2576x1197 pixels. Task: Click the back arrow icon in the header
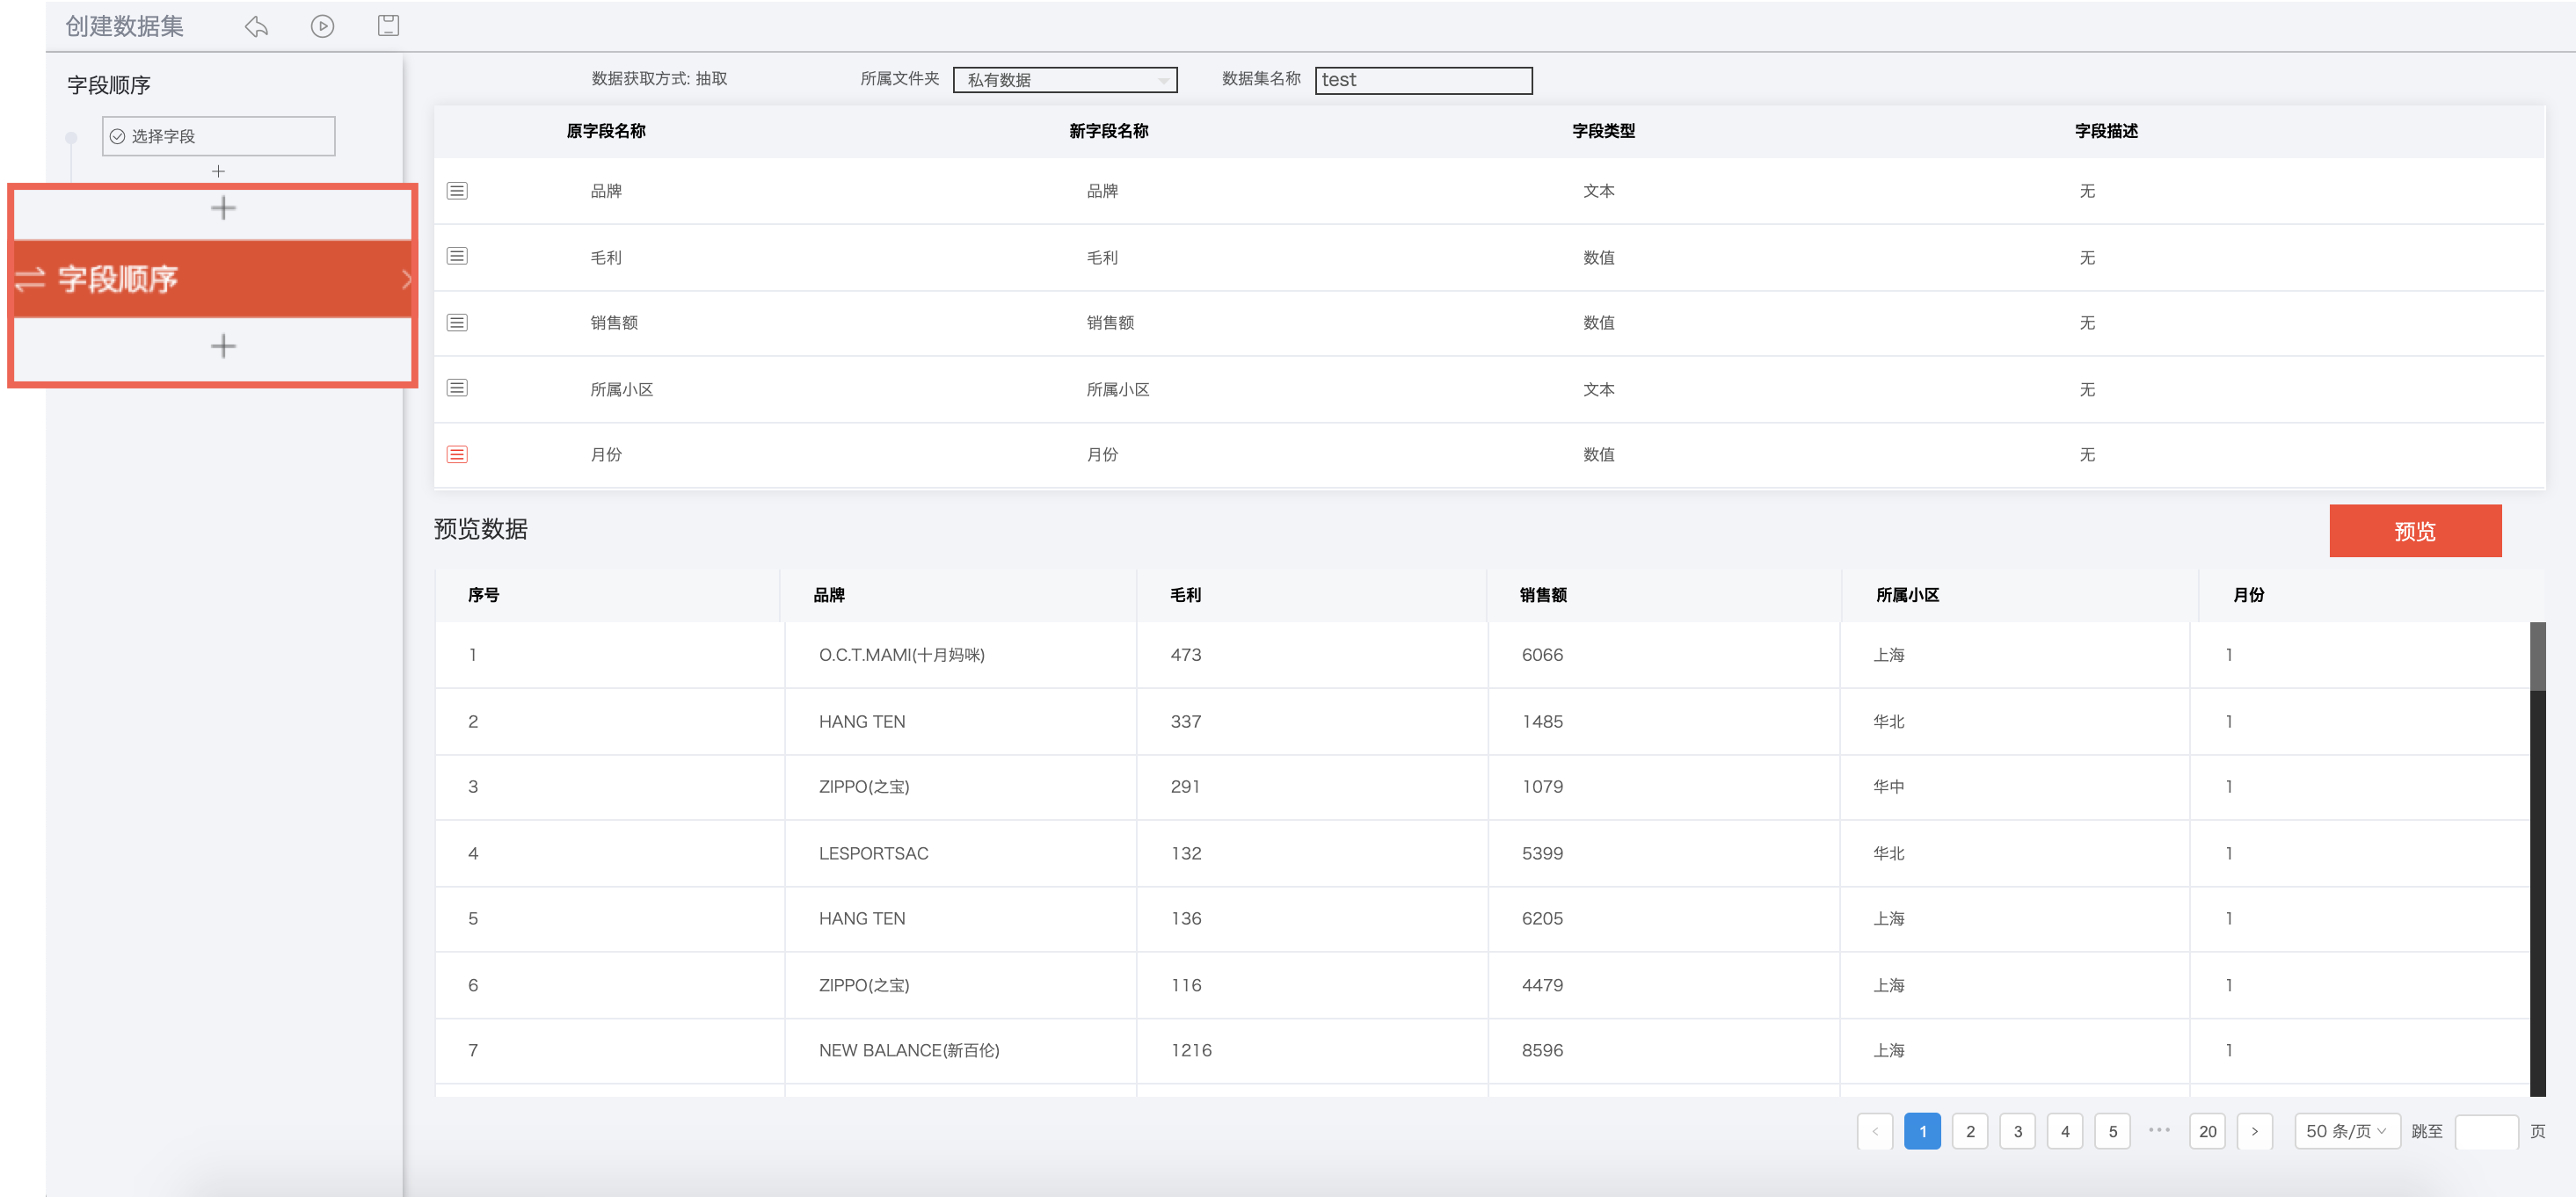point(256,26)
